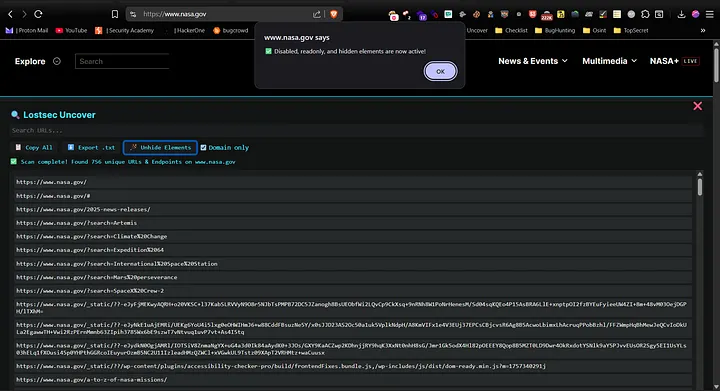This screenshot has height=391, width=720.
Task: Click the gray circle extension icon
Action: click(631, 14)
